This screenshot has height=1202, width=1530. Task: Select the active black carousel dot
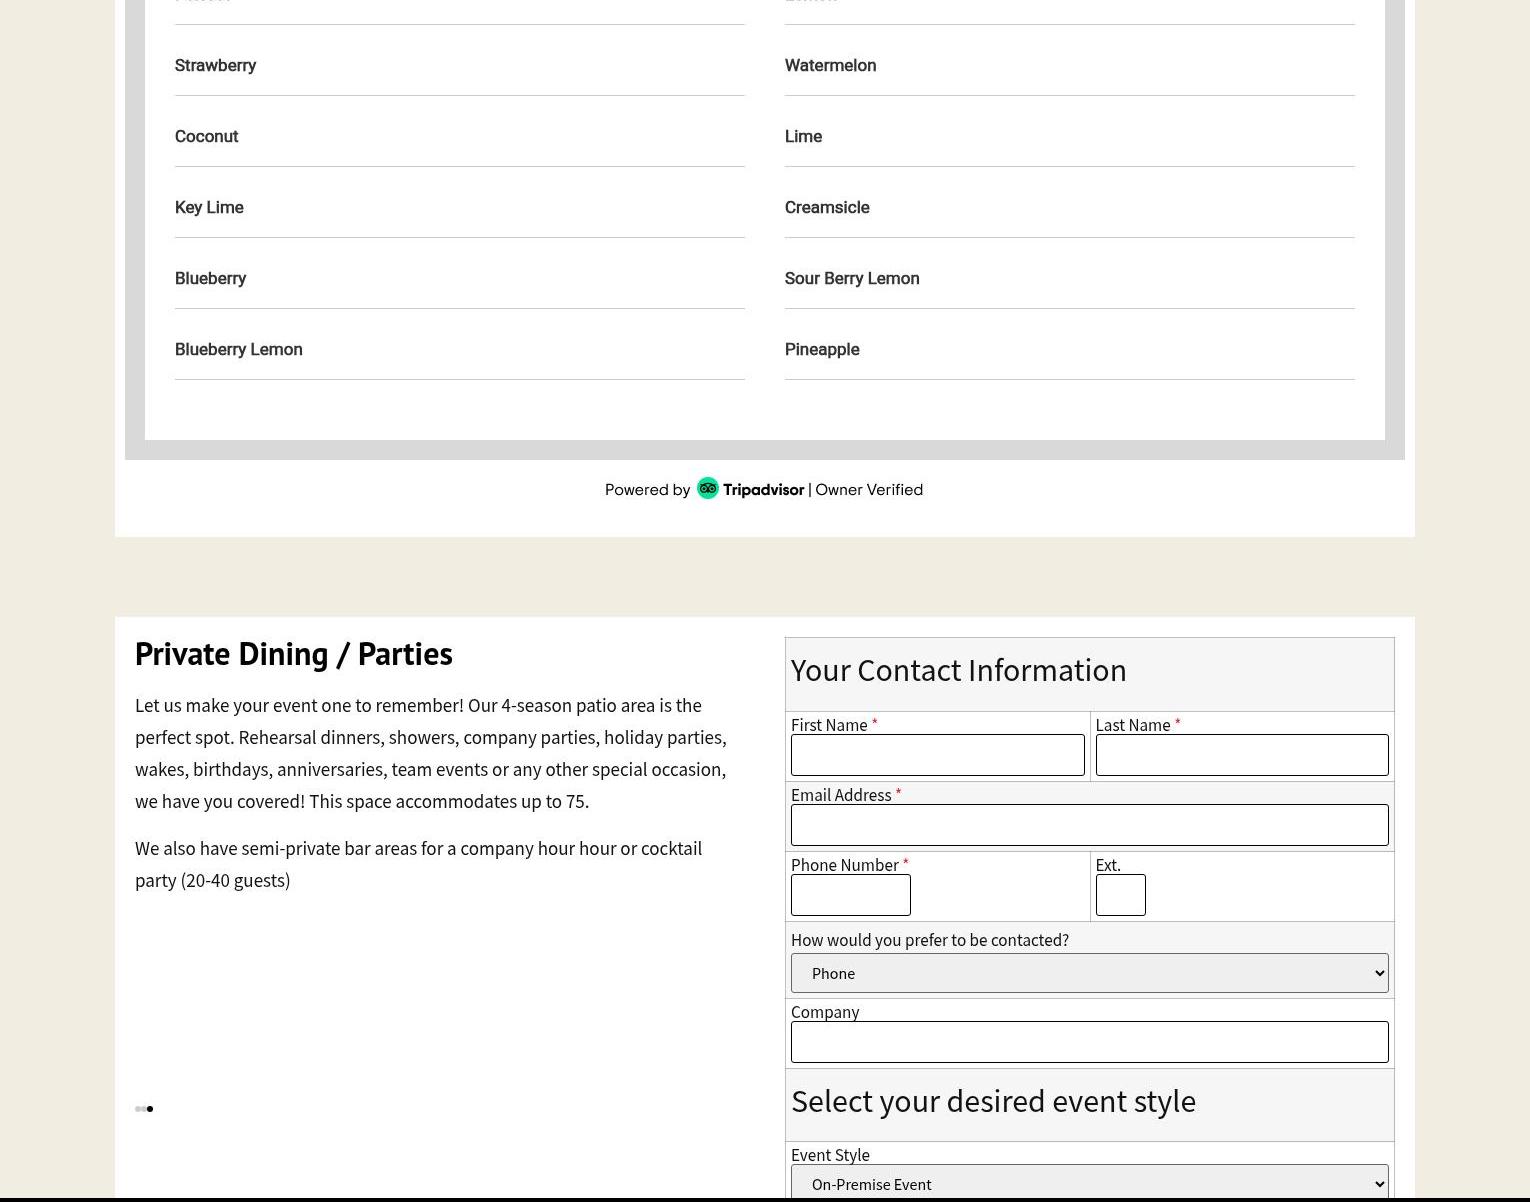point(150,1108)
